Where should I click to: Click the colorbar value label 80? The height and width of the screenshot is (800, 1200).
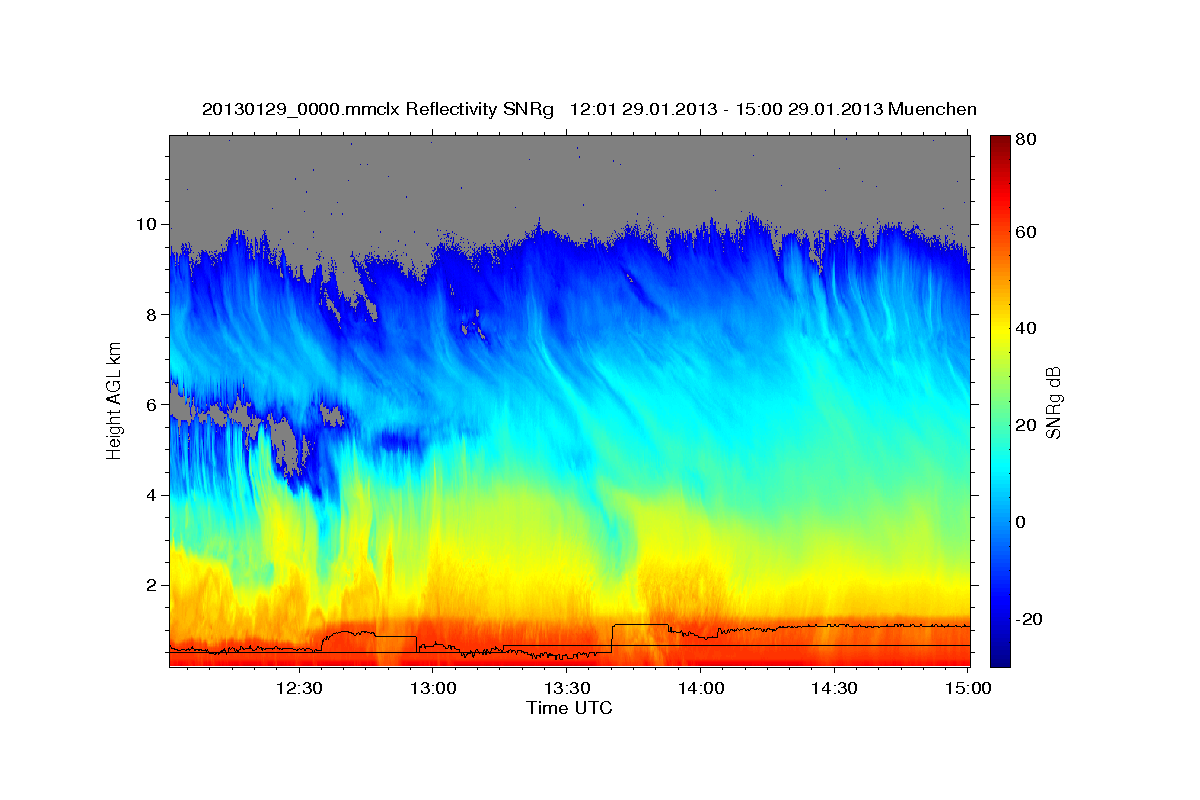(x=1025, y=140)
